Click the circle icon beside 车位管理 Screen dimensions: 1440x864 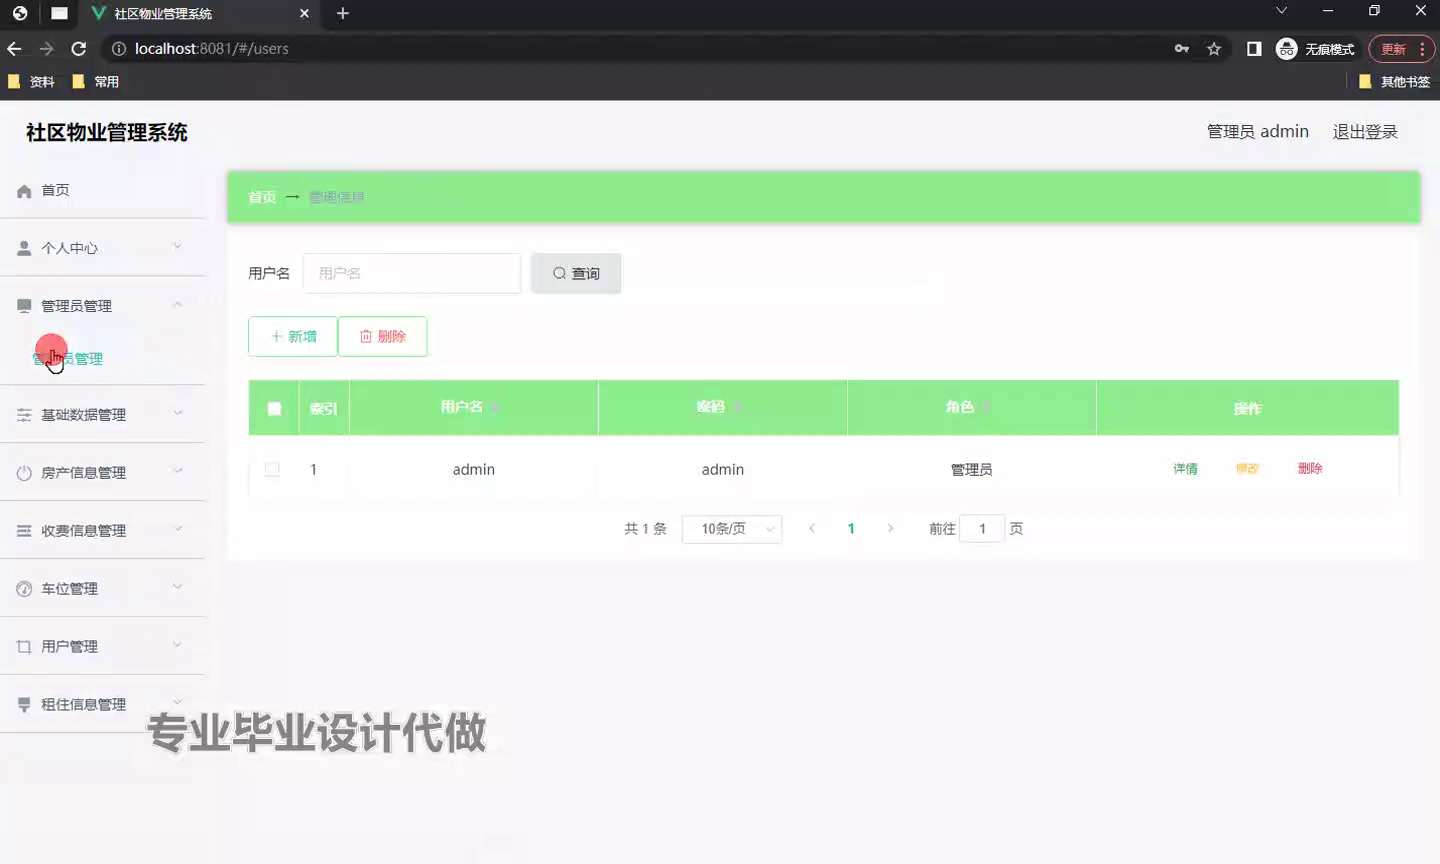pyautogui.click(x=24, y=589)
